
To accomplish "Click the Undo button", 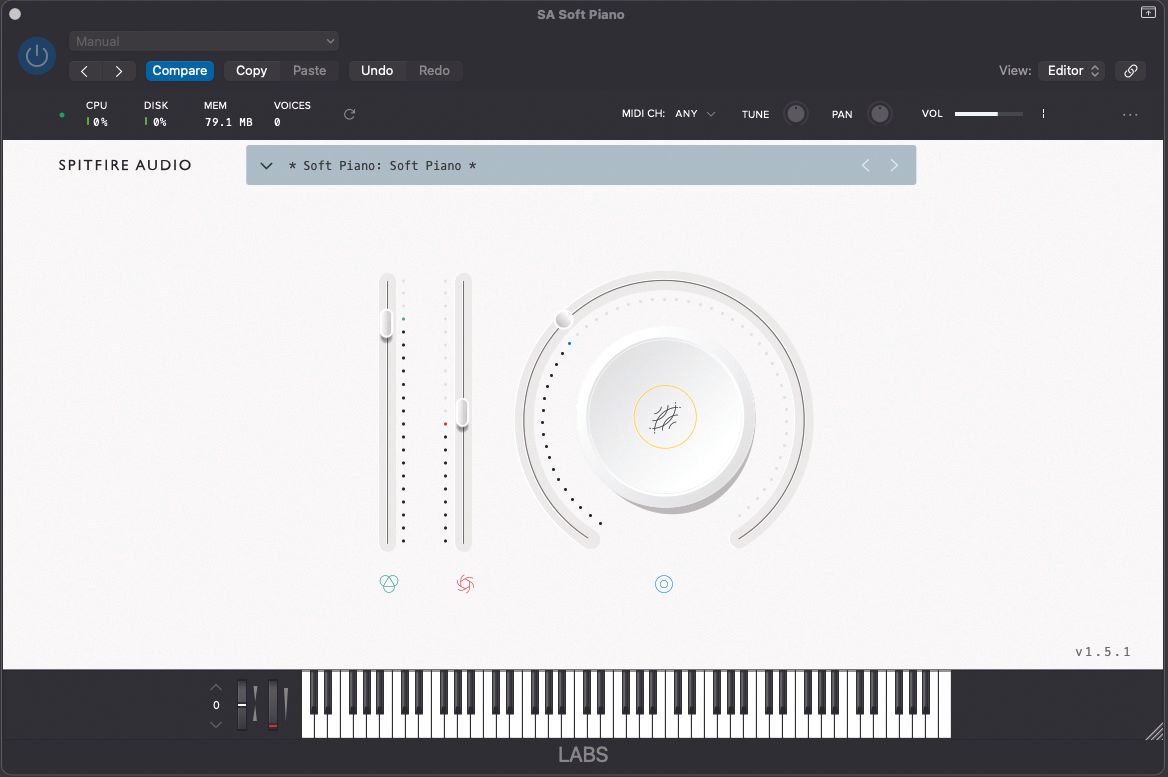I will [377, 70].
